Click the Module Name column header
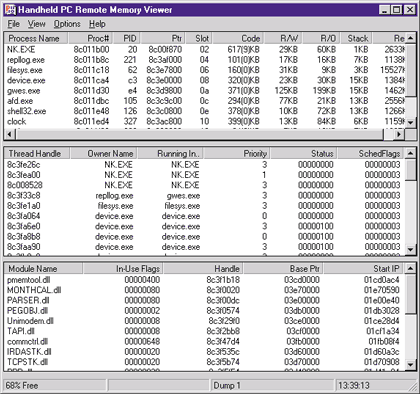The image size is (420, 394). pos(43,268)
